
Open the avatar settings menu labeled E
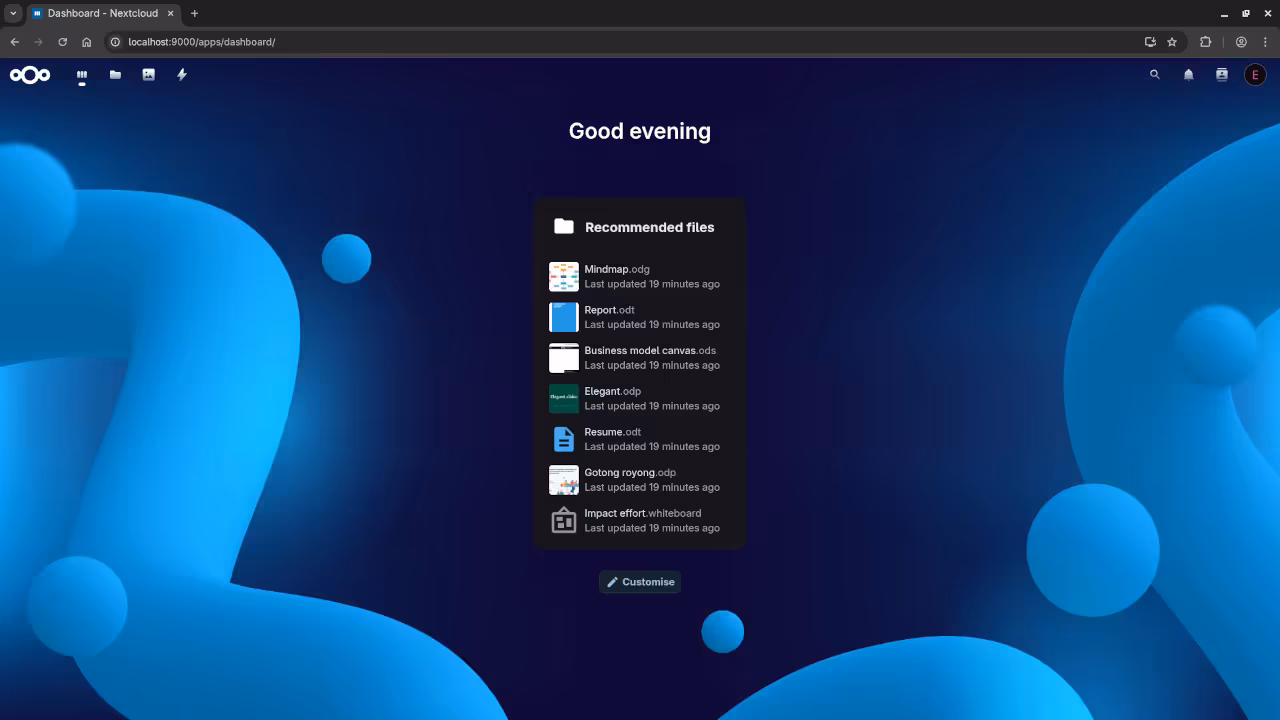tap(1255, 74)
